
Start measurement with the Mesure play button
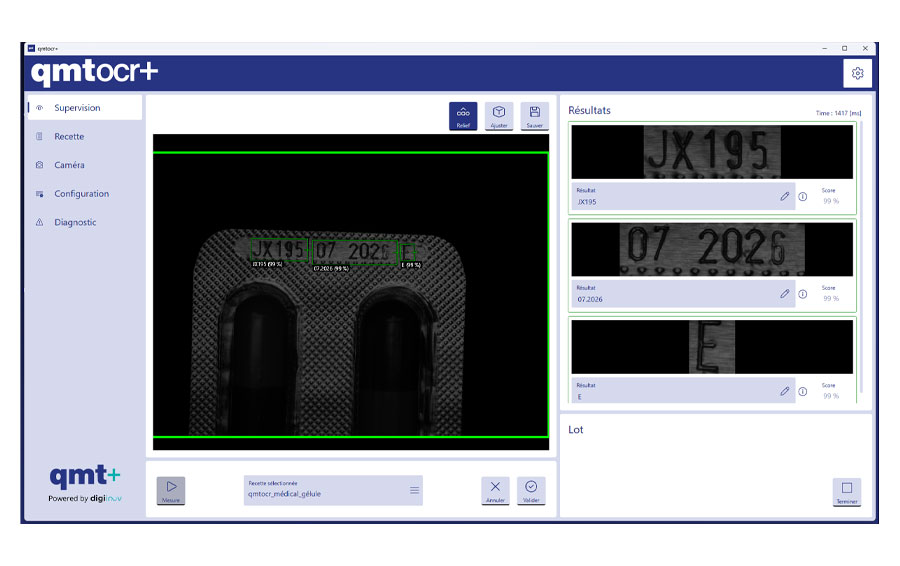tap(171, 489)
